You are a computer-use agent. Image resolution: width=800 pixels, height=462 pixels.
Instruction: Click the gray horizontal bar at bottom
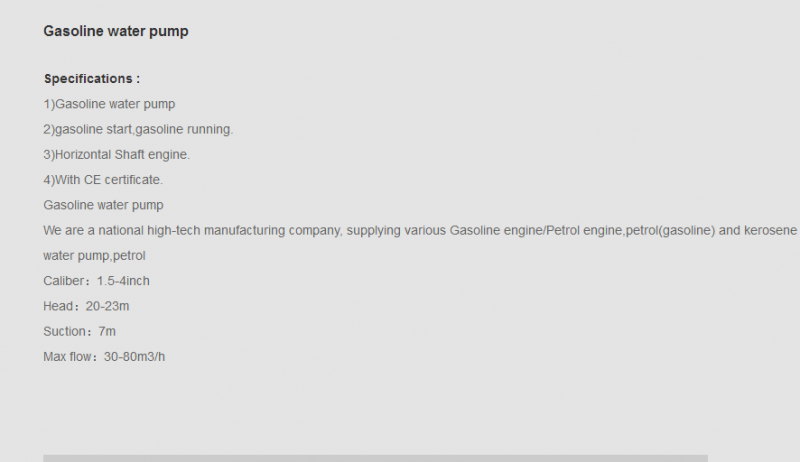tap(376, 458)
